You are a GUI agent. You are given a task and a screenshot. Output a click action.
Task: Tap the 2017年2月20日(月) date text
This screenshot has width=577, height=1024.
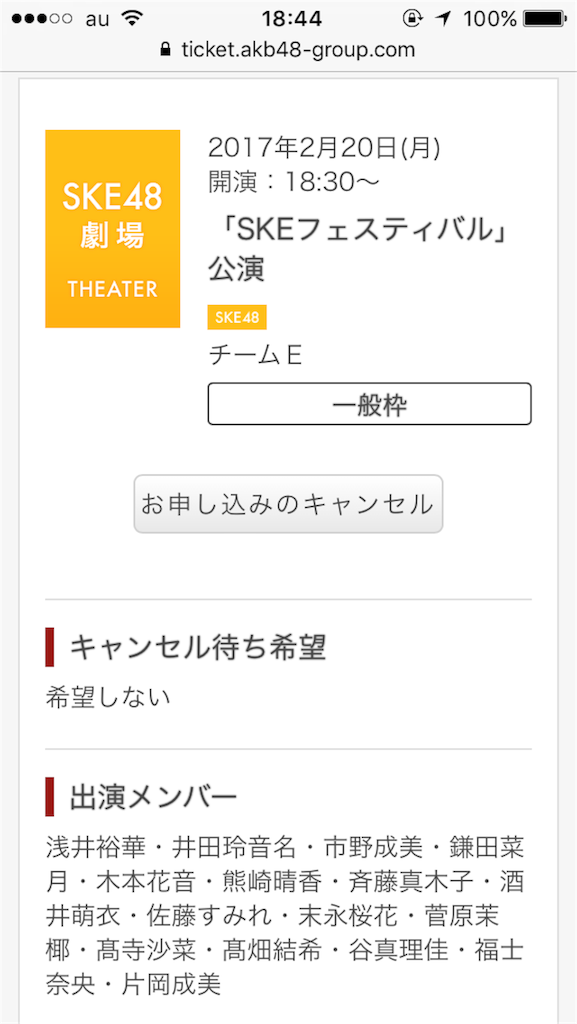click(324, 148)
